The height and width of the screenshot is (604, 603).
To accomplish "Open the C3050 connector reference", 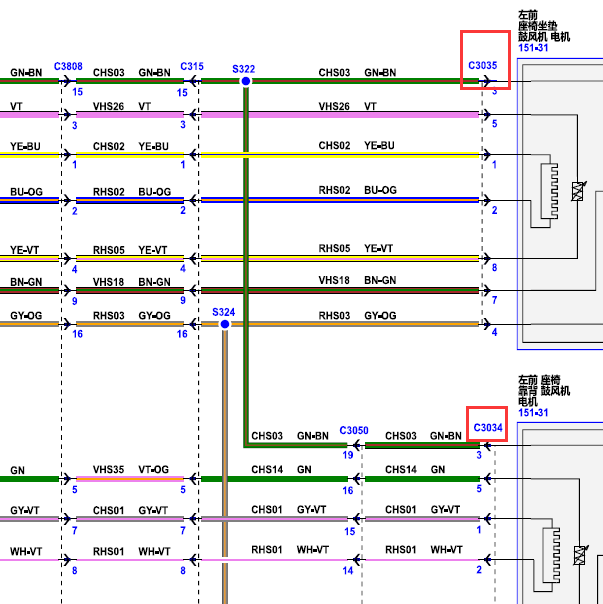I will click(354, 430).
